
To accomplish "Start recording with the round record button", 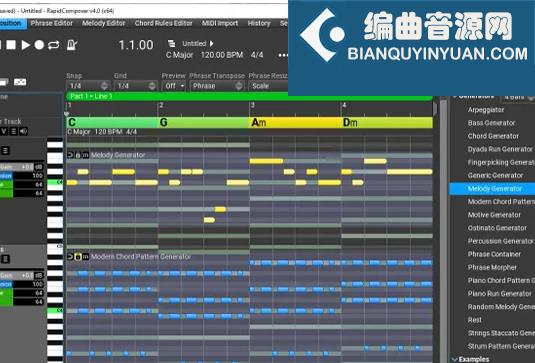I will tap(39, 45).
